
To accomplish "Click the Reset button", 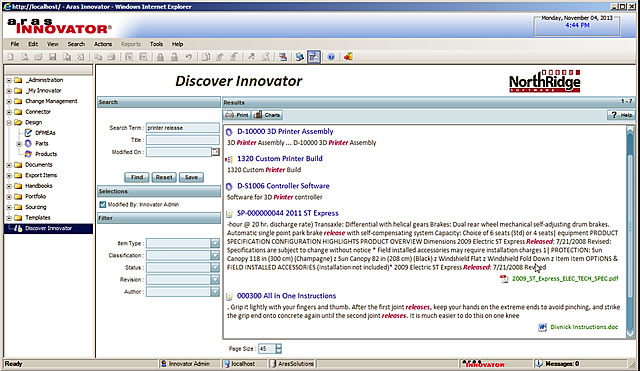I will pos(164,177).
